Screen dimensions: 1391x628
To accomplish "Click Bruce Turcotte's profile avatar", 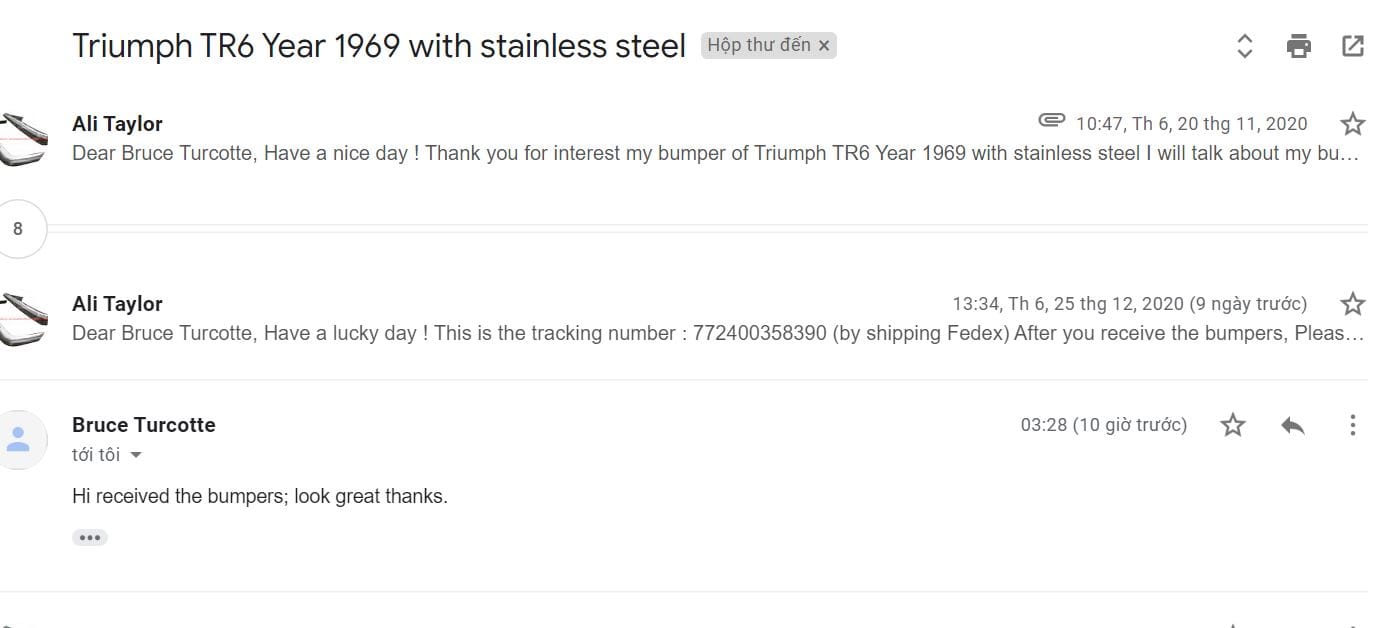I will click(x=20, y=439).
